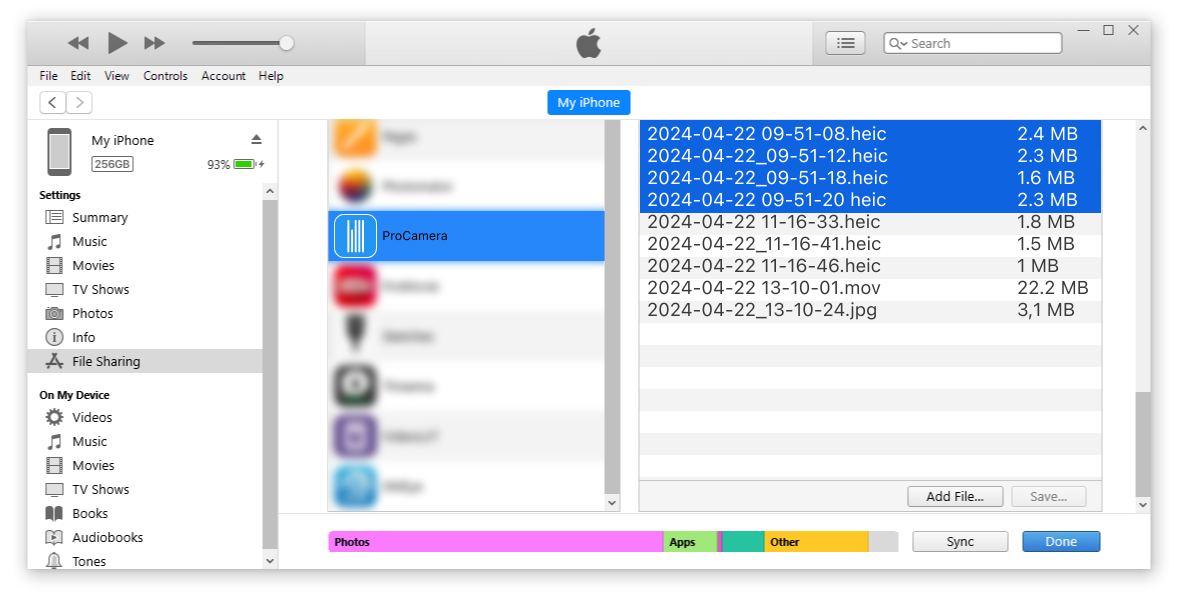Image resolution: width=1181 pixels, height=601 pixels.
Task: Expand search options dropdown magnifier arrow
Action: [x=897, y=44]
